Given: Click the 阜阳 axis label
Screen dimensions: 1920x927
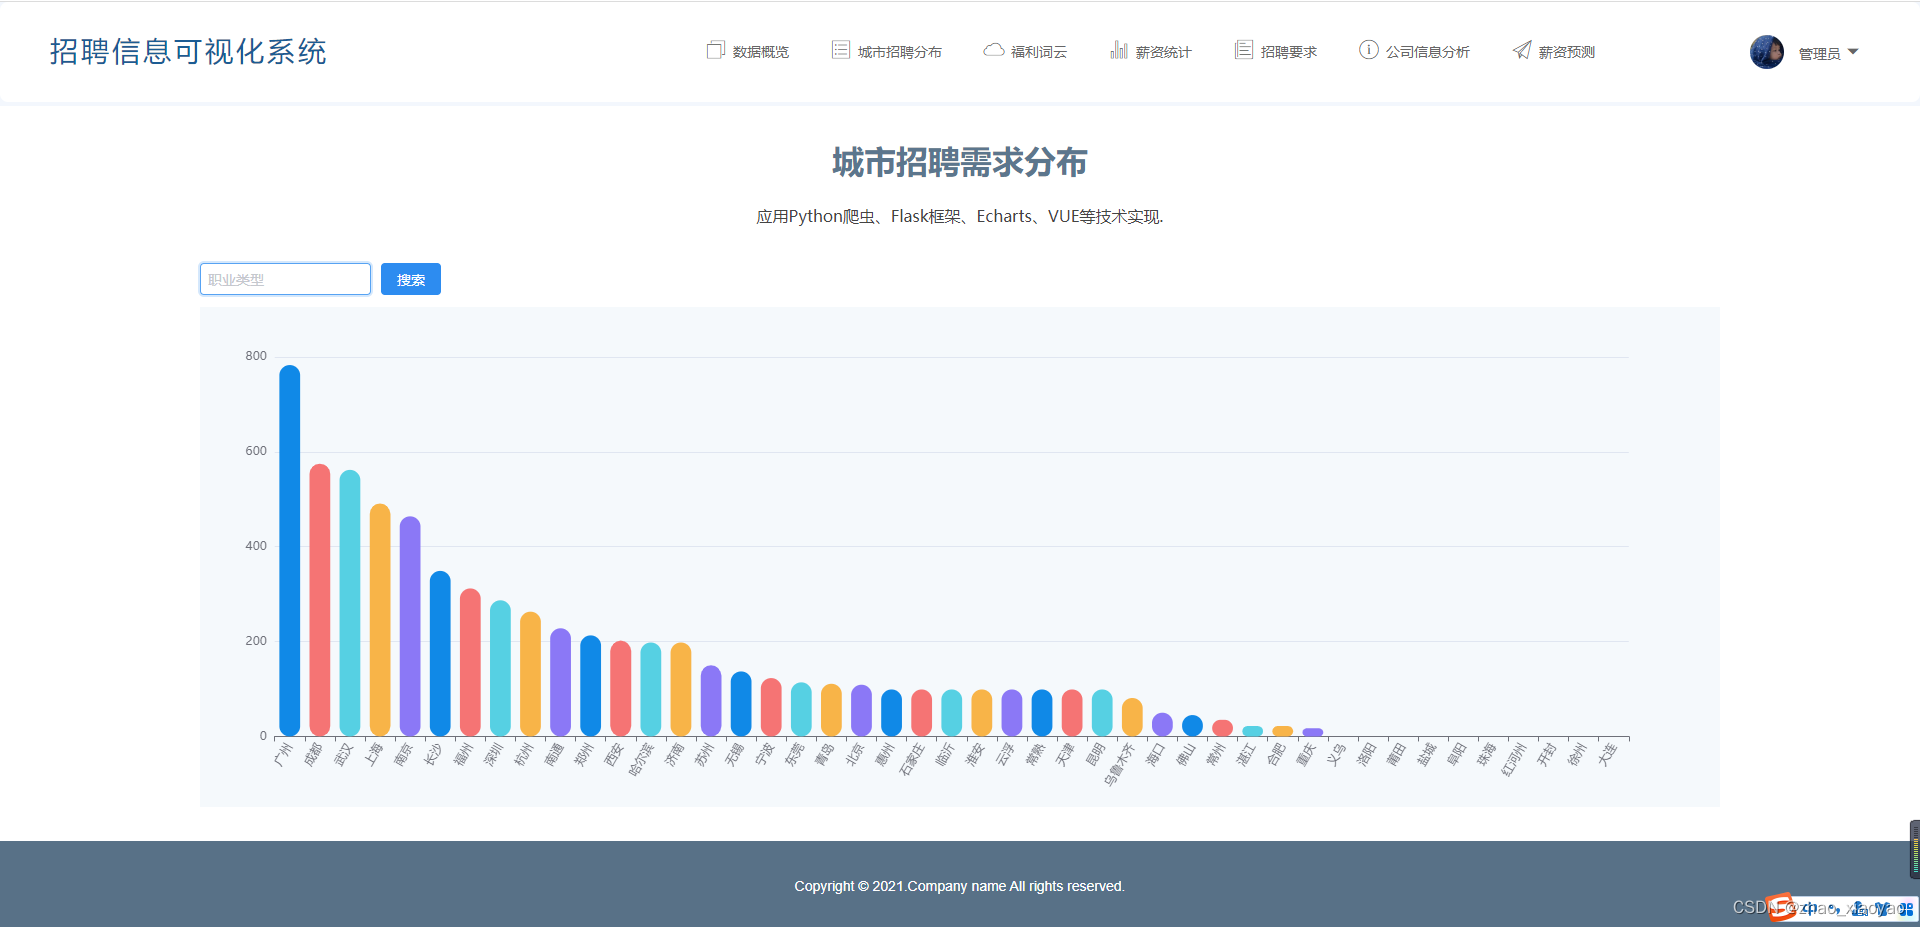Looking at the screenshot, I should 1456,755.
